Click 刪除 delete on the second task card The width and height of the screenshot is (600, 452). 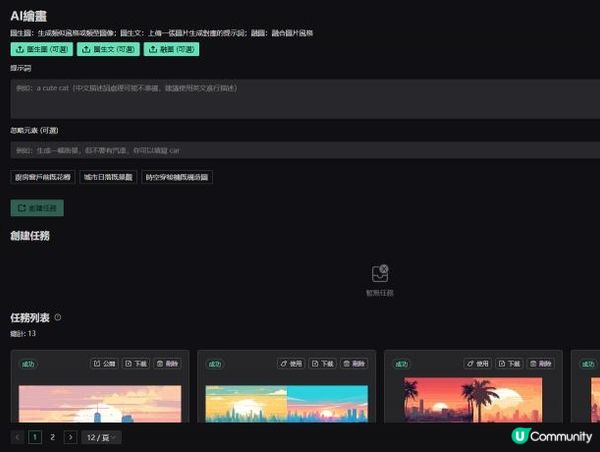354,364
